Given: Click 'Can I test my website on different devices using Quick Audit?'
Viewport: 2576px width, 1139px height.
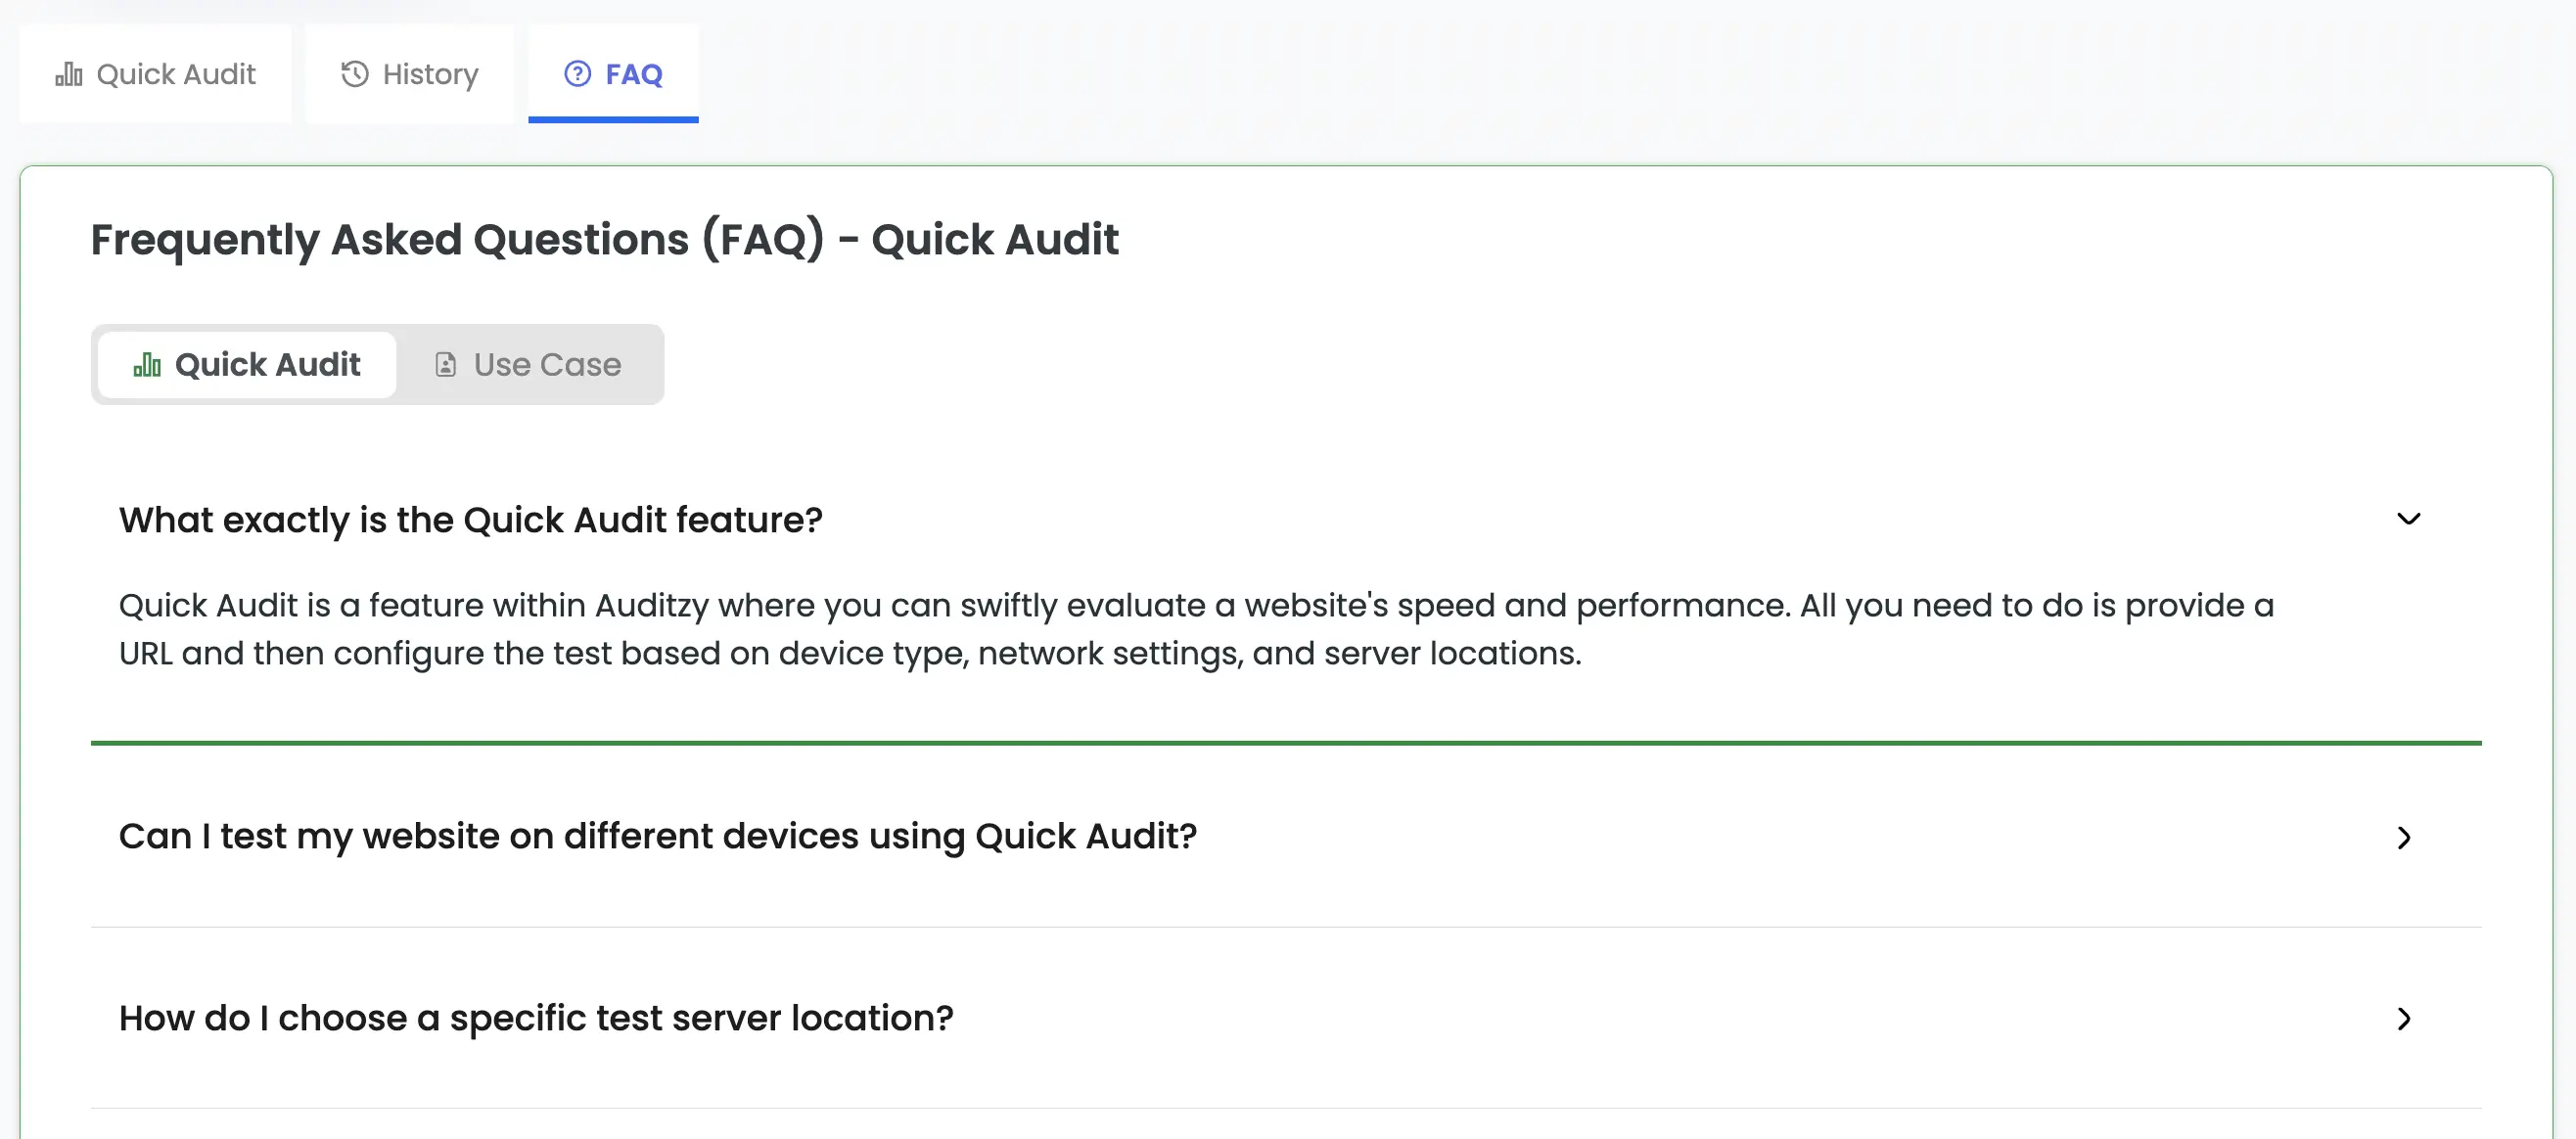Looking at the screenshot, I should (658, 836).
